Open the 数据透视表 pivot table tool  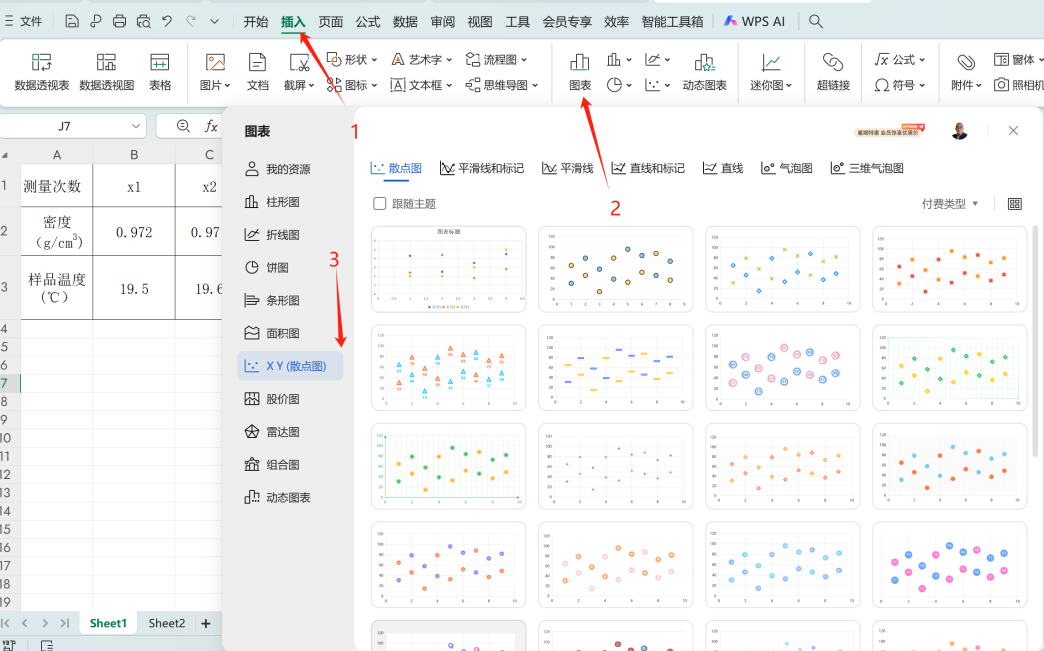[42, 72]
